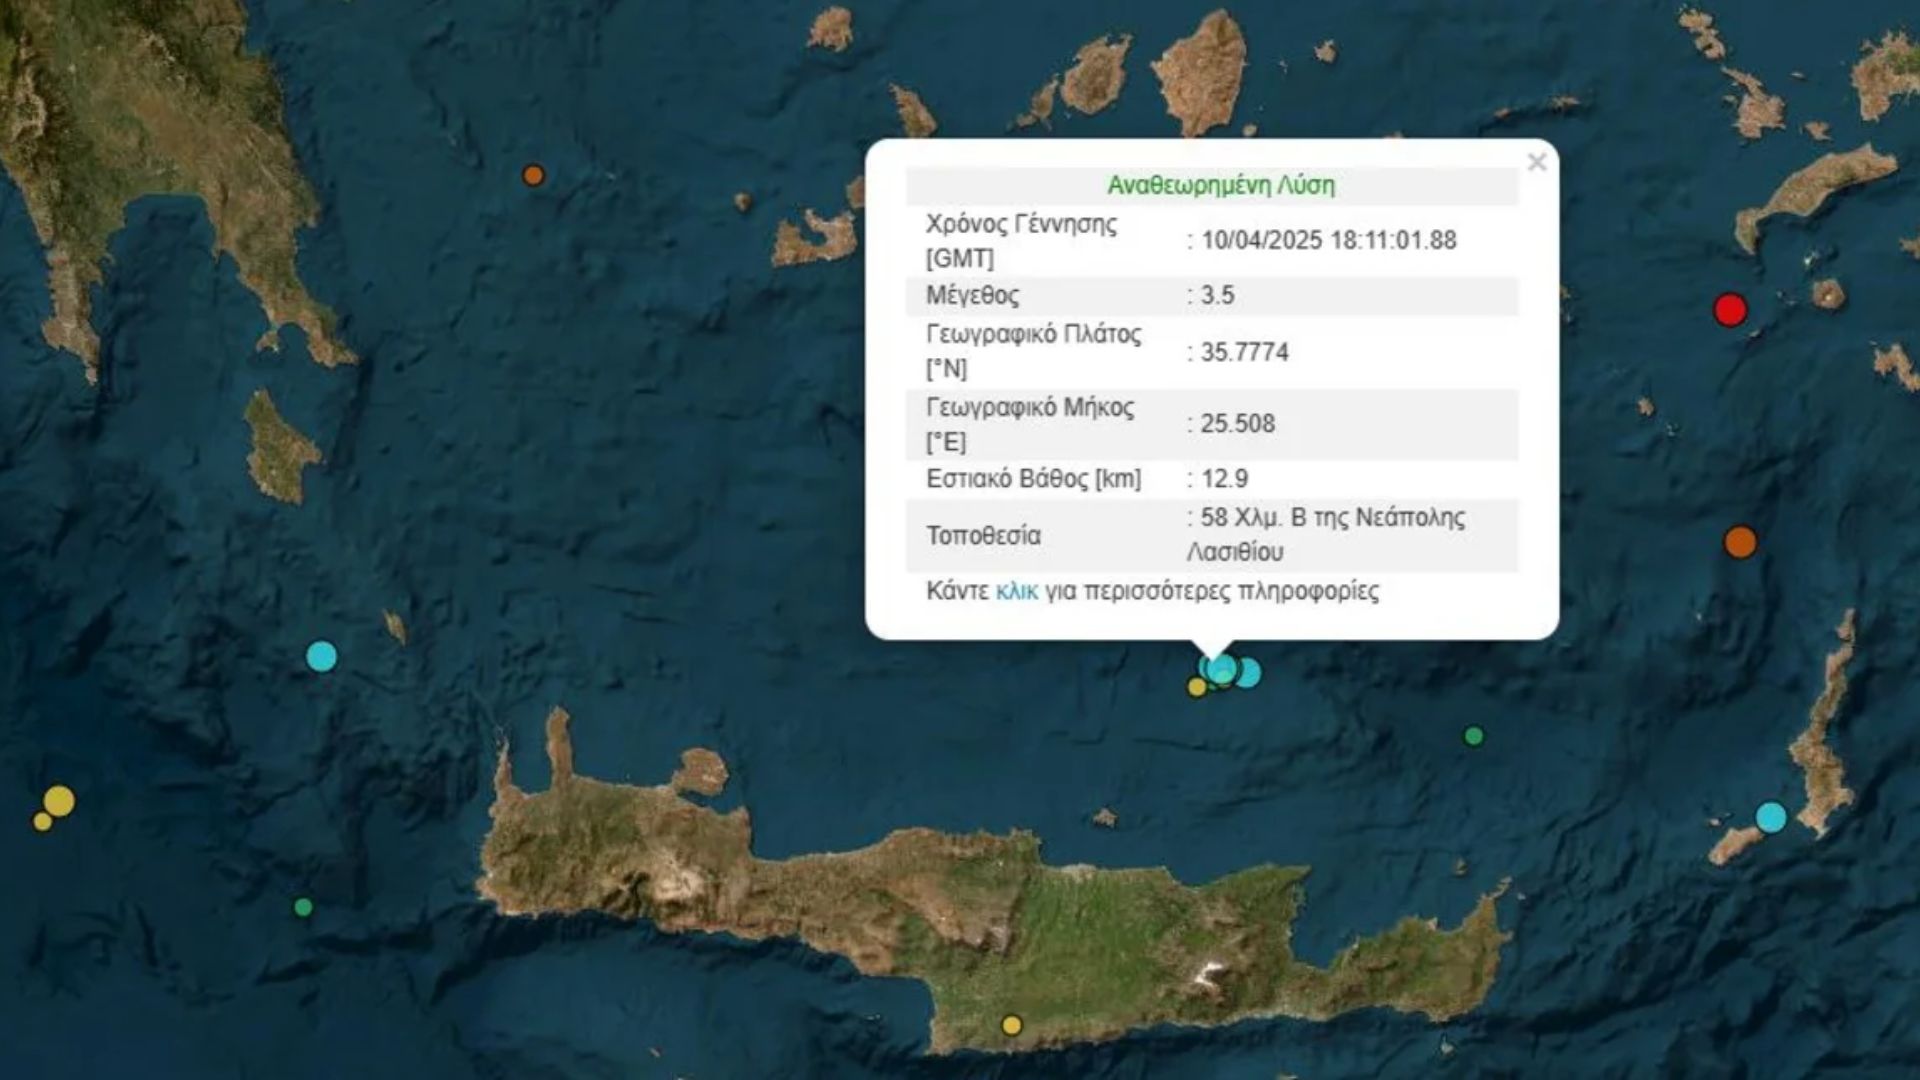1920x1080 pixels.
Task: Select the yellow marker on southern Crete coast
Action: [1012, 1025]
